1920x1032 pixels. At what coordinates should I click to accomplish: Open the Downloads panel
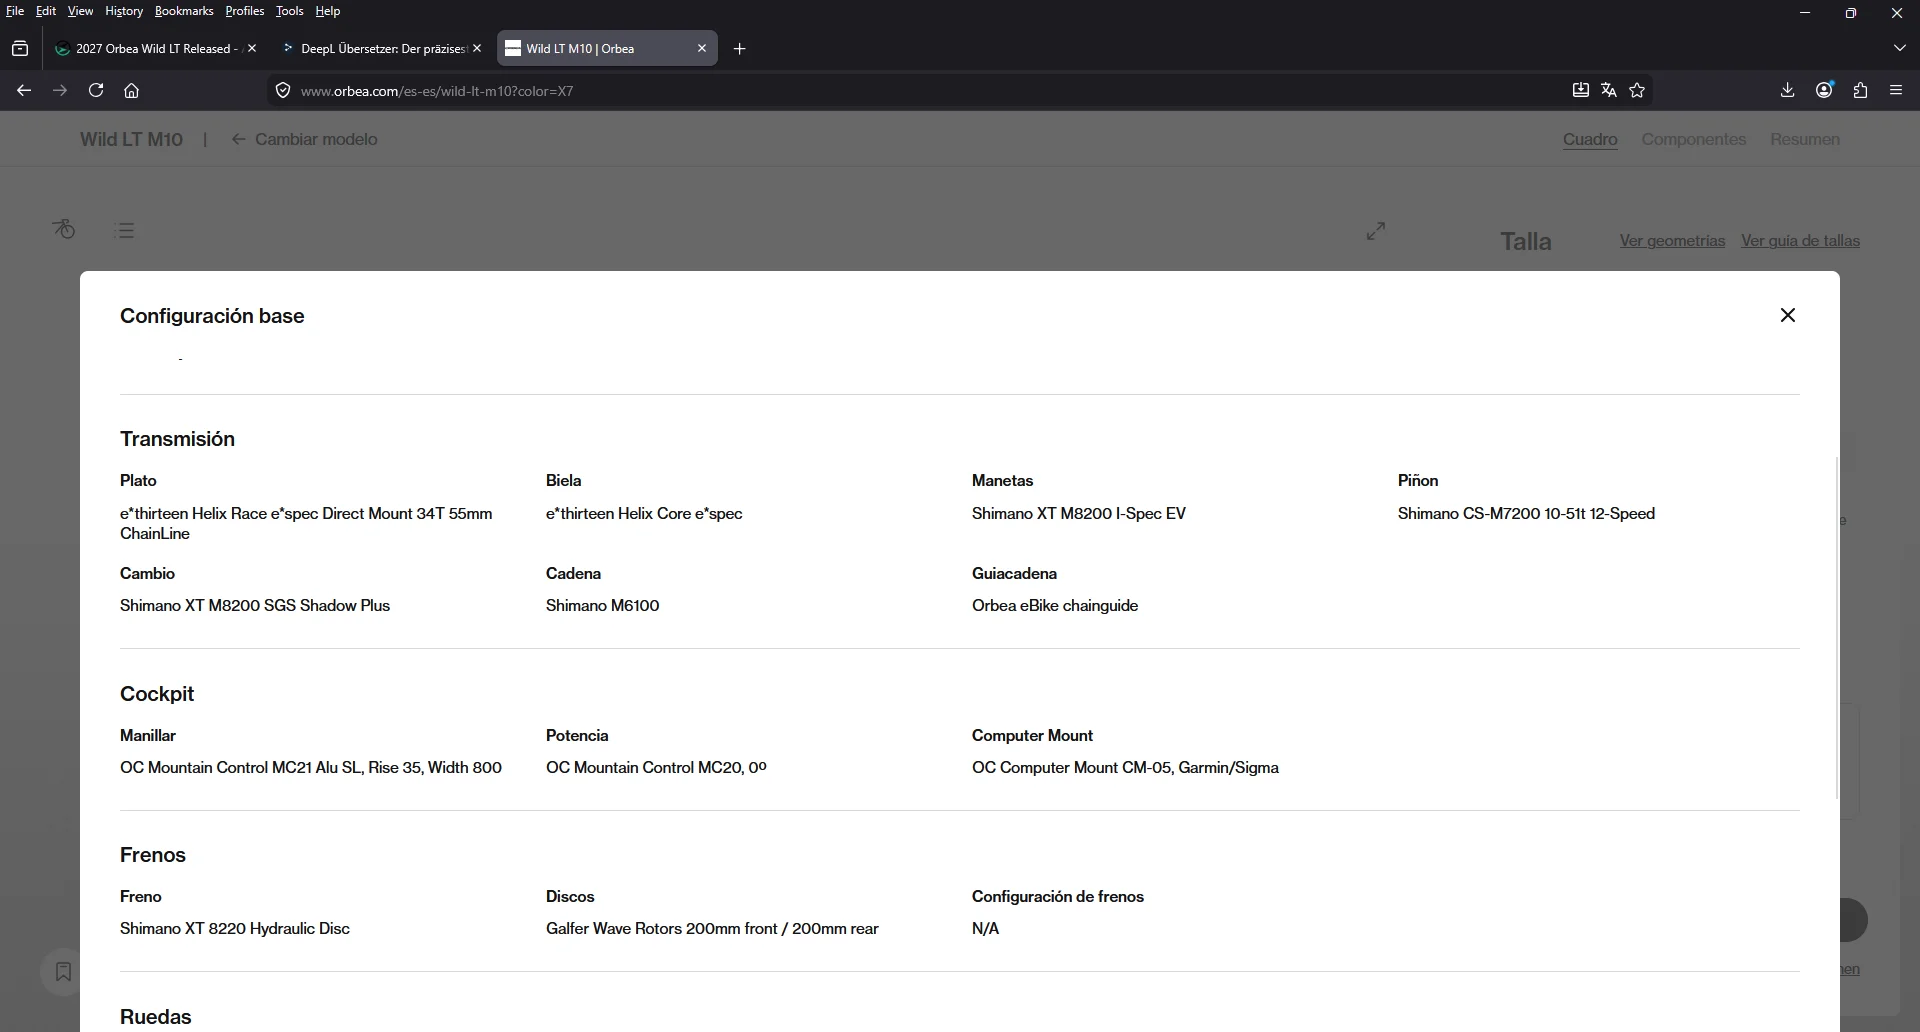(x=1788, y=91)
